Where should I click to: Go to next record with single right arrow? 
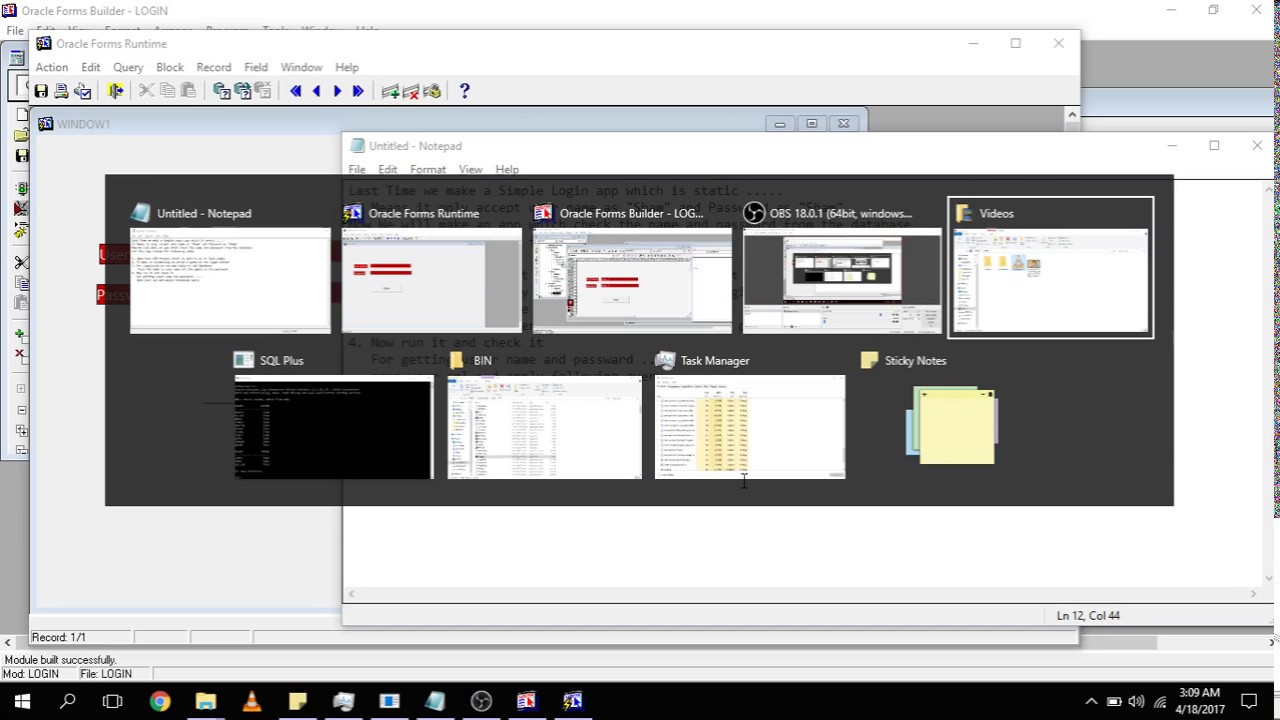pyautogui.click(x=337, y=91)
